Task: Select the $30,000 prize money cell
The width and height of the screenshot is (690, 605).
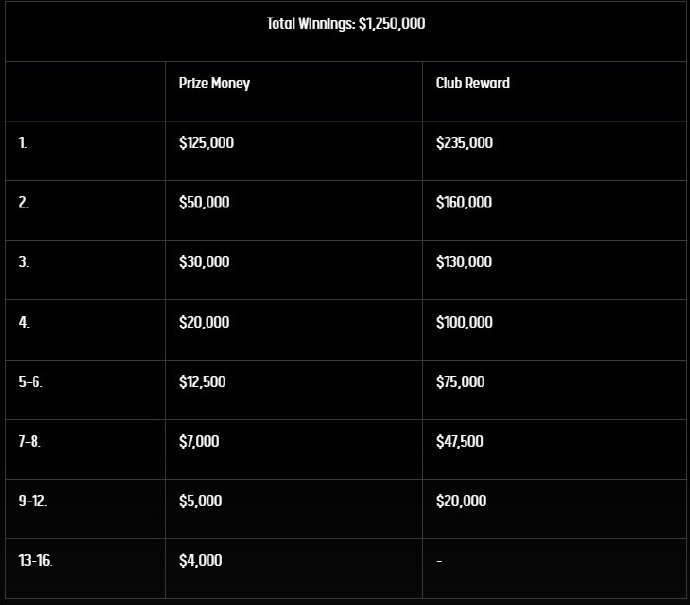Action: 204,262
